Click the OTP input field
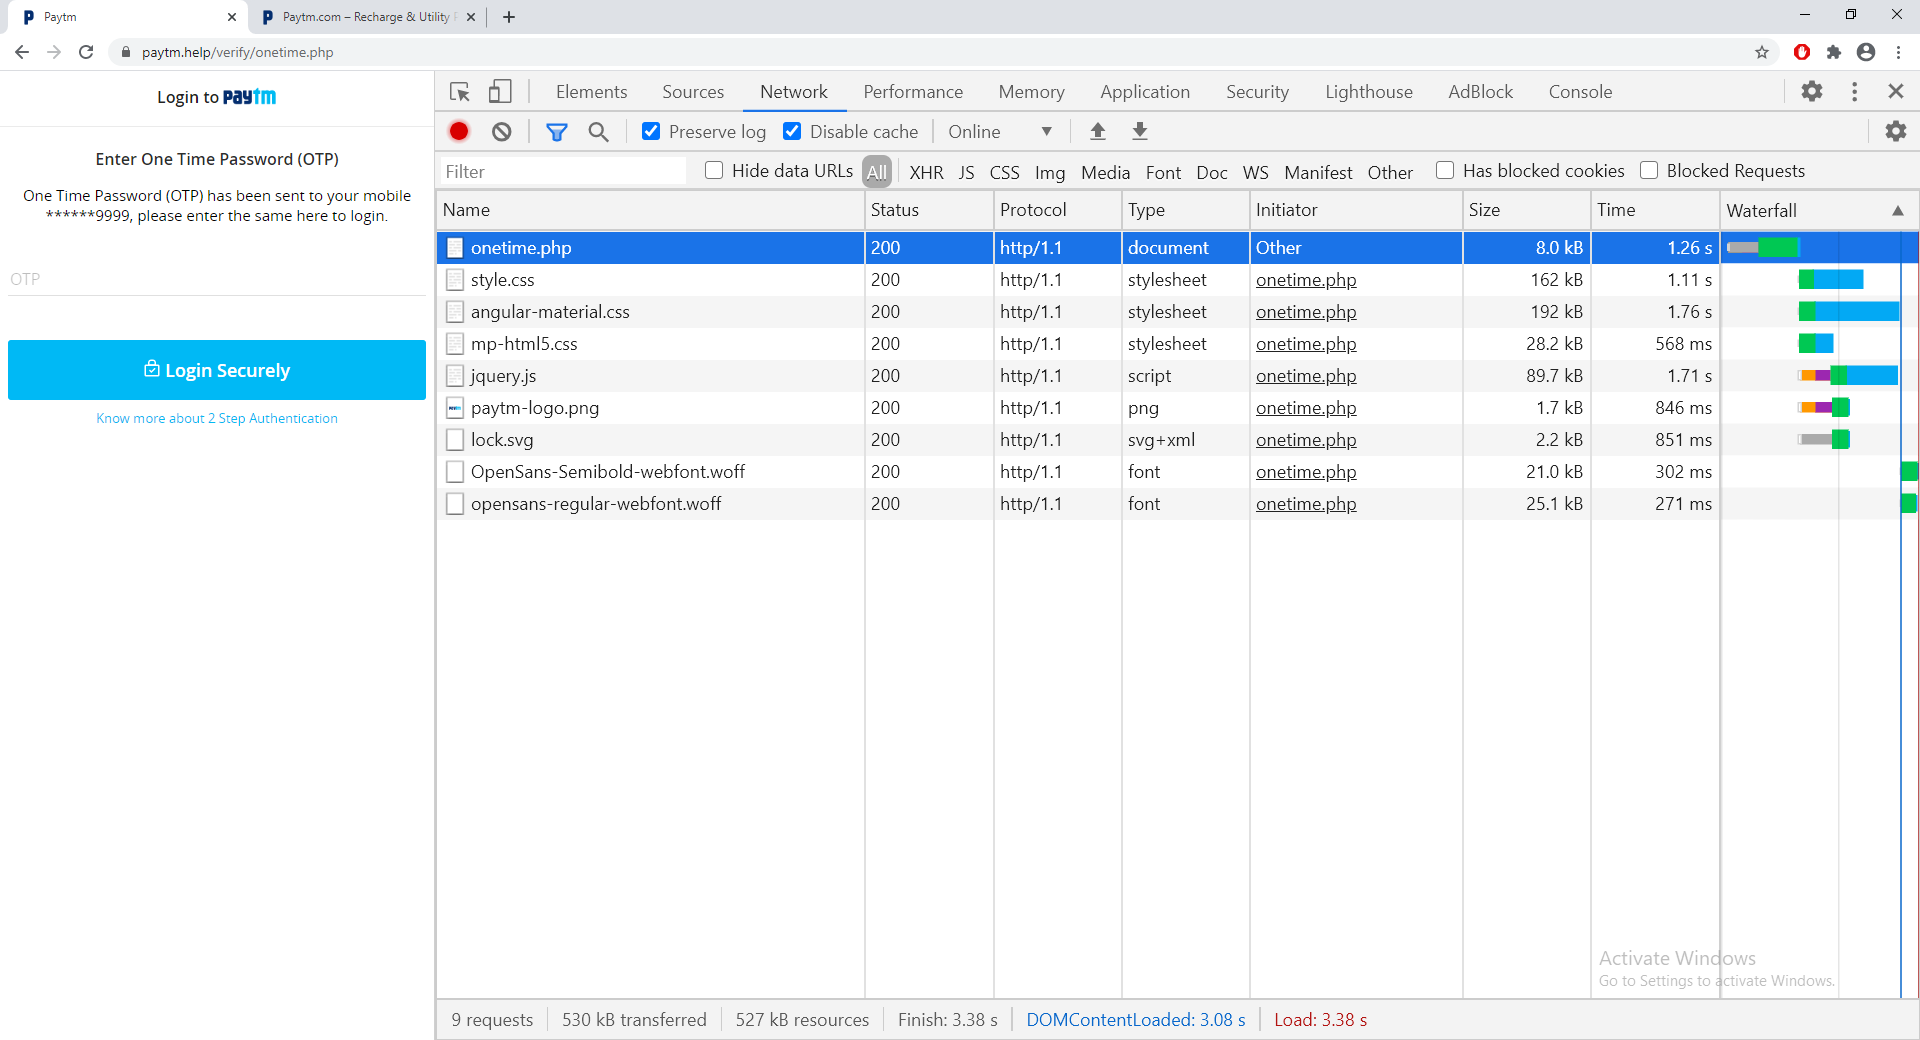Image resolution: width=1920 pixels, height=1040 pixels. pyautogui.click(x=217, y=279)
